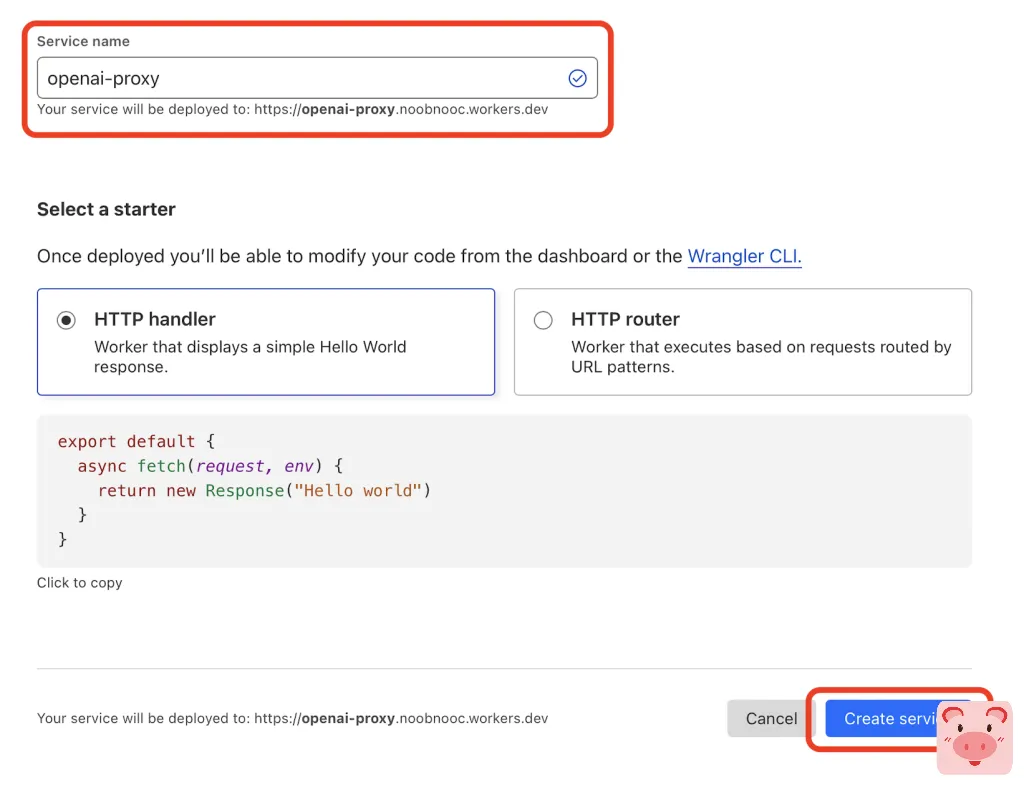Click the "HTTP handler" card title

tap(155, 319)
